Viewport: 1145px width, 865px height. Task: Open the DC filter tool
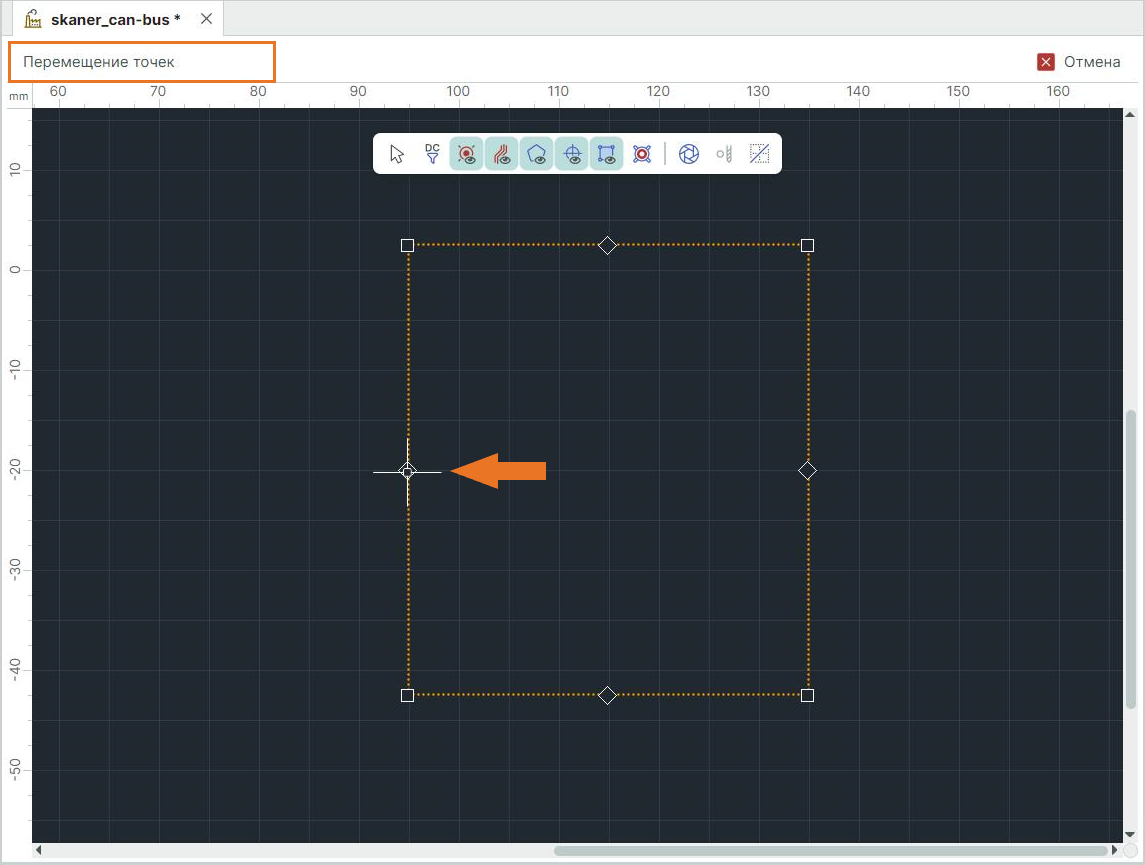click(x=432, y=154)
